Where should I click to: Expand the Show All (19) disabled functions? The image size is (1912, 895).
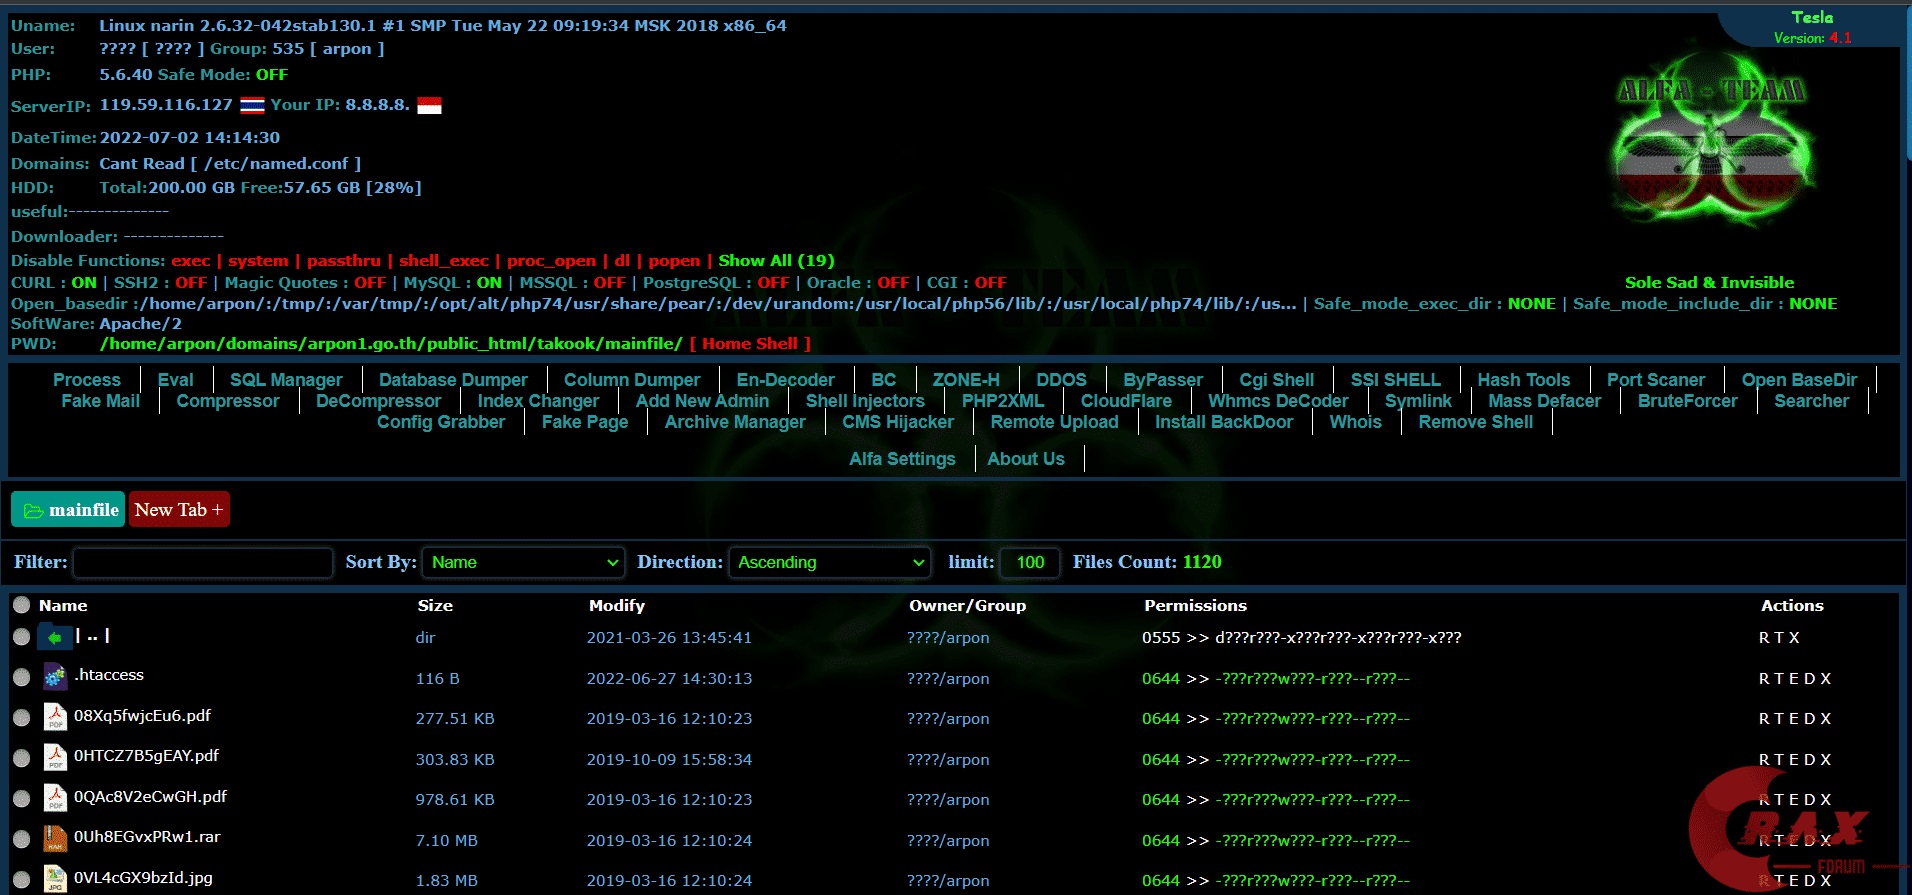coord(776,261)
